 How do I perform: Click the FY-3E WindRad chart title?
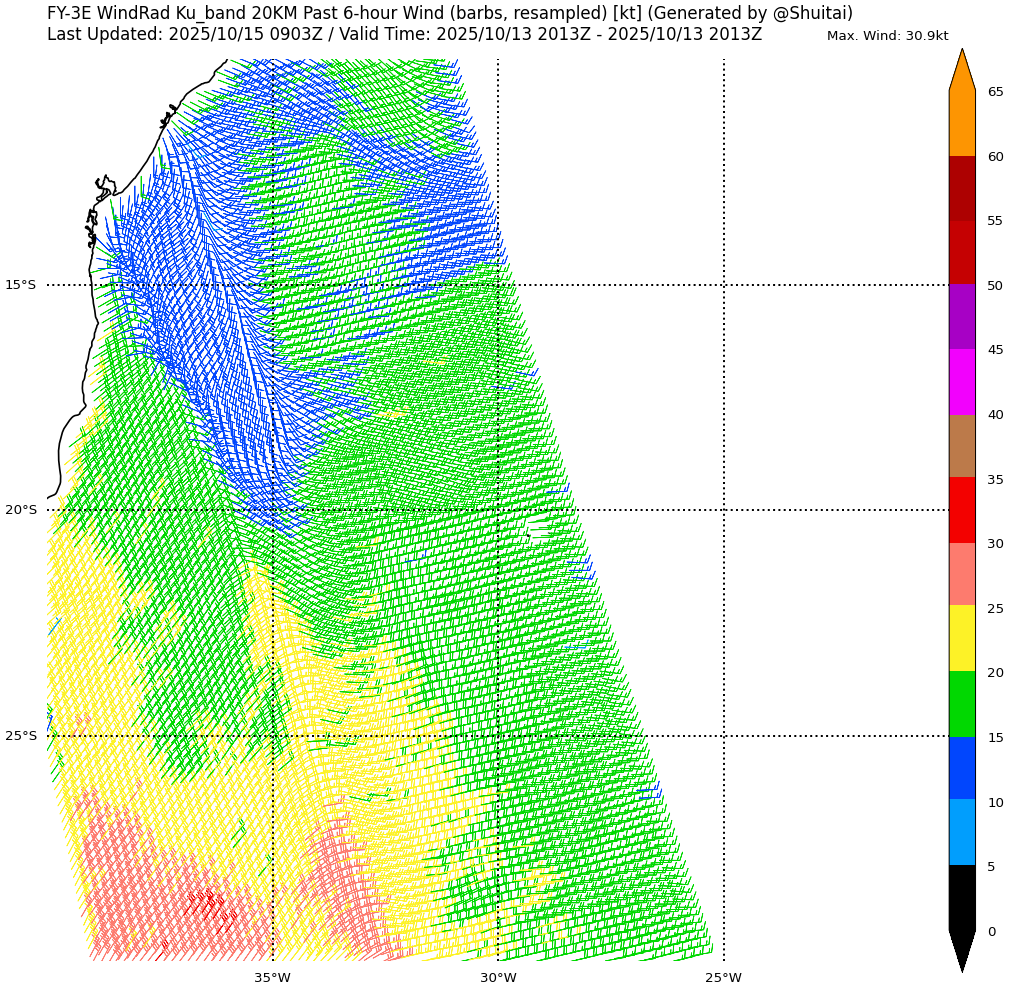click(x=450, y=13)
